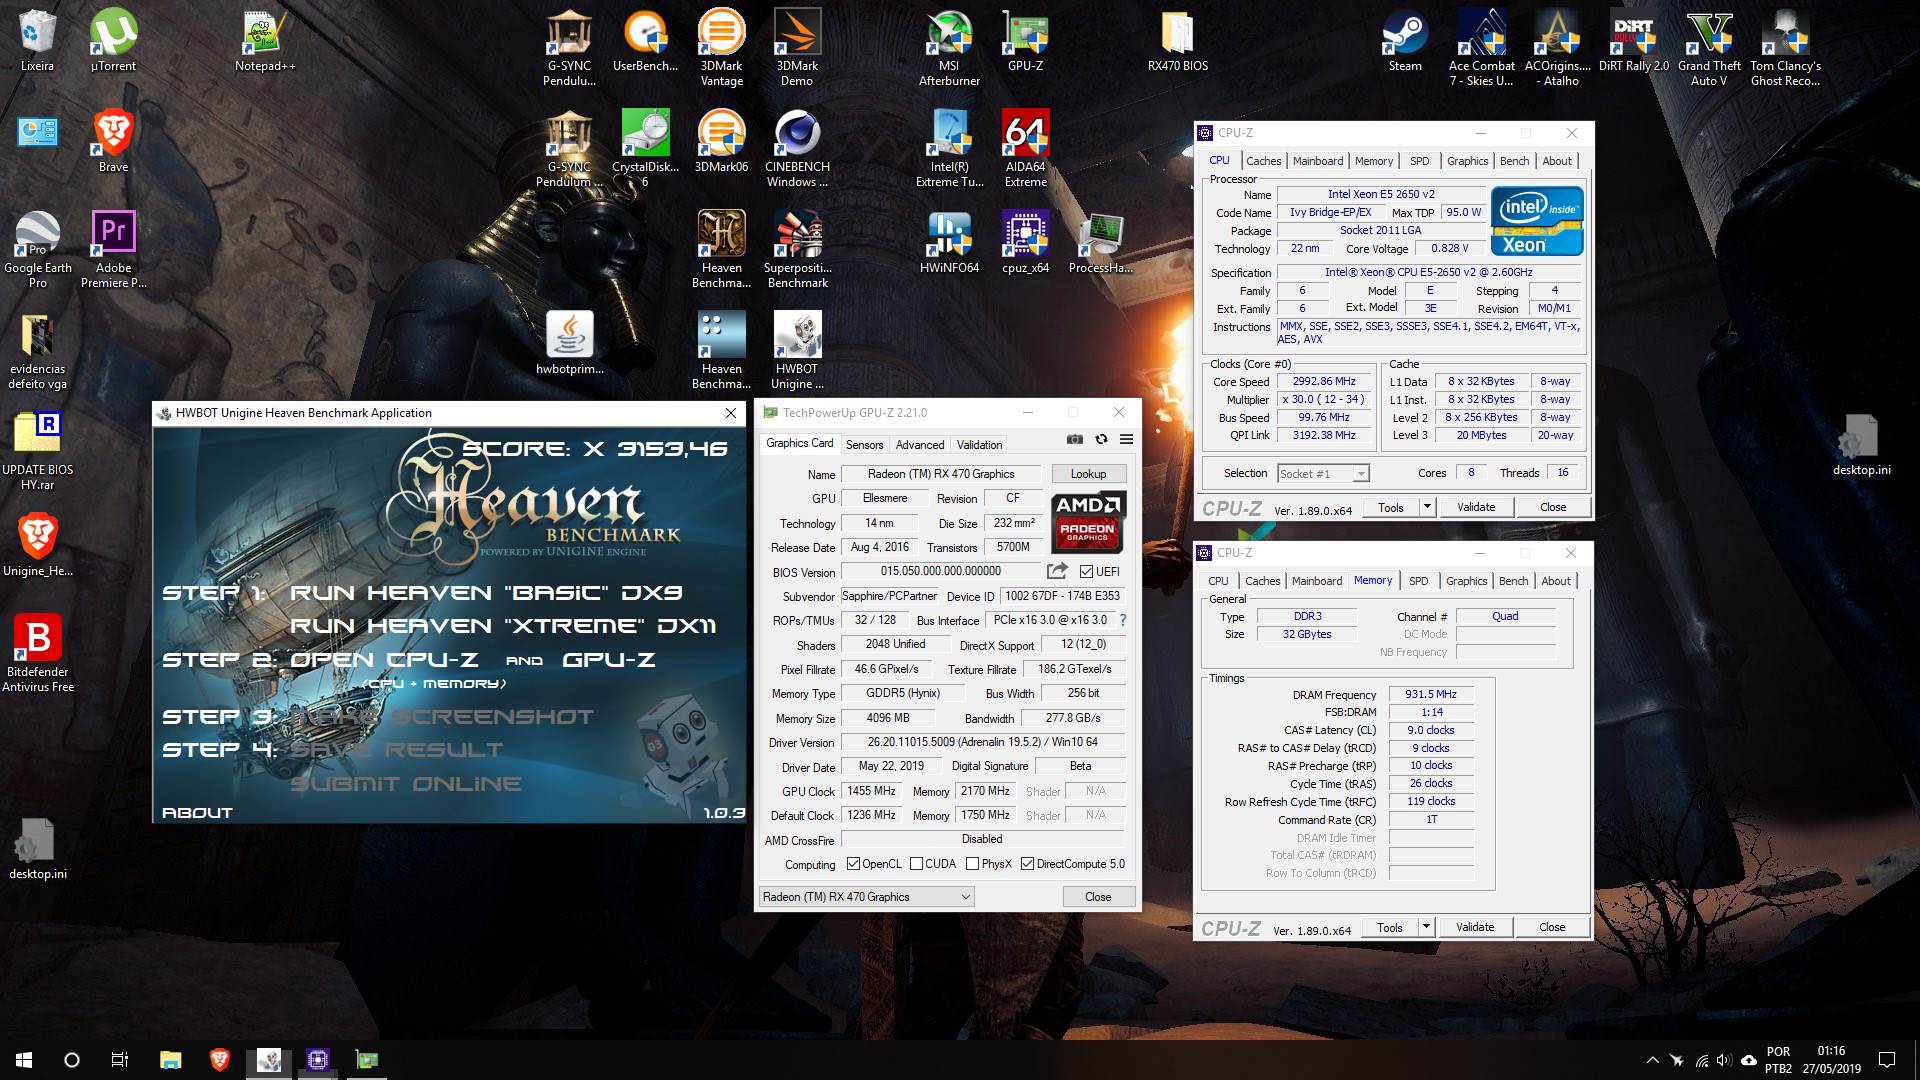Click Tools button in upper CPU-Z
This screenshot has height=1080, width=1920.
tap(1391, 508)
